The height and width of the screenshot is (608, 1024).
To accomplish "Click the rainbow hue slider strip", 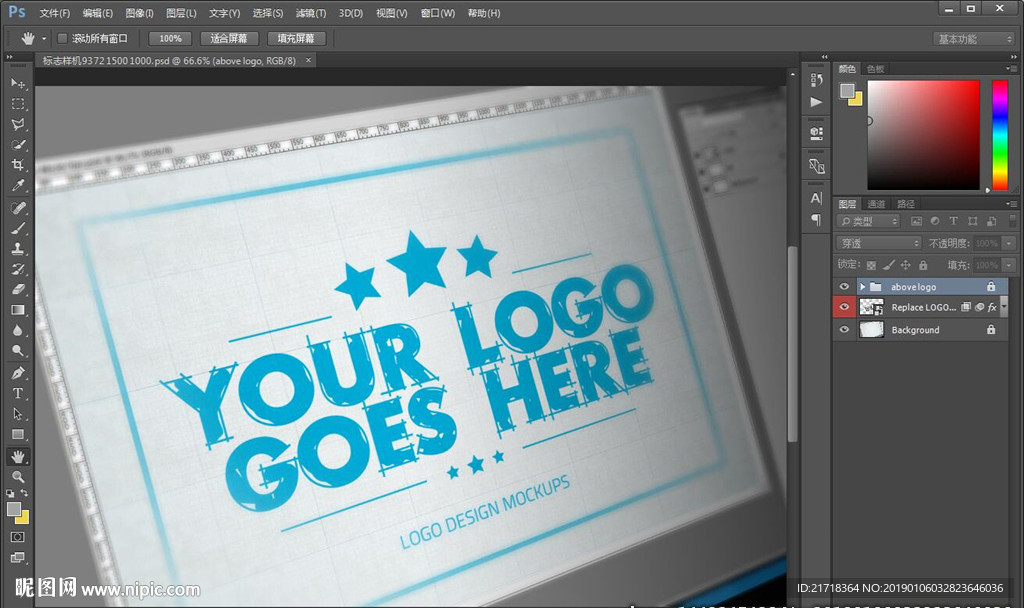I will point(999,134).
